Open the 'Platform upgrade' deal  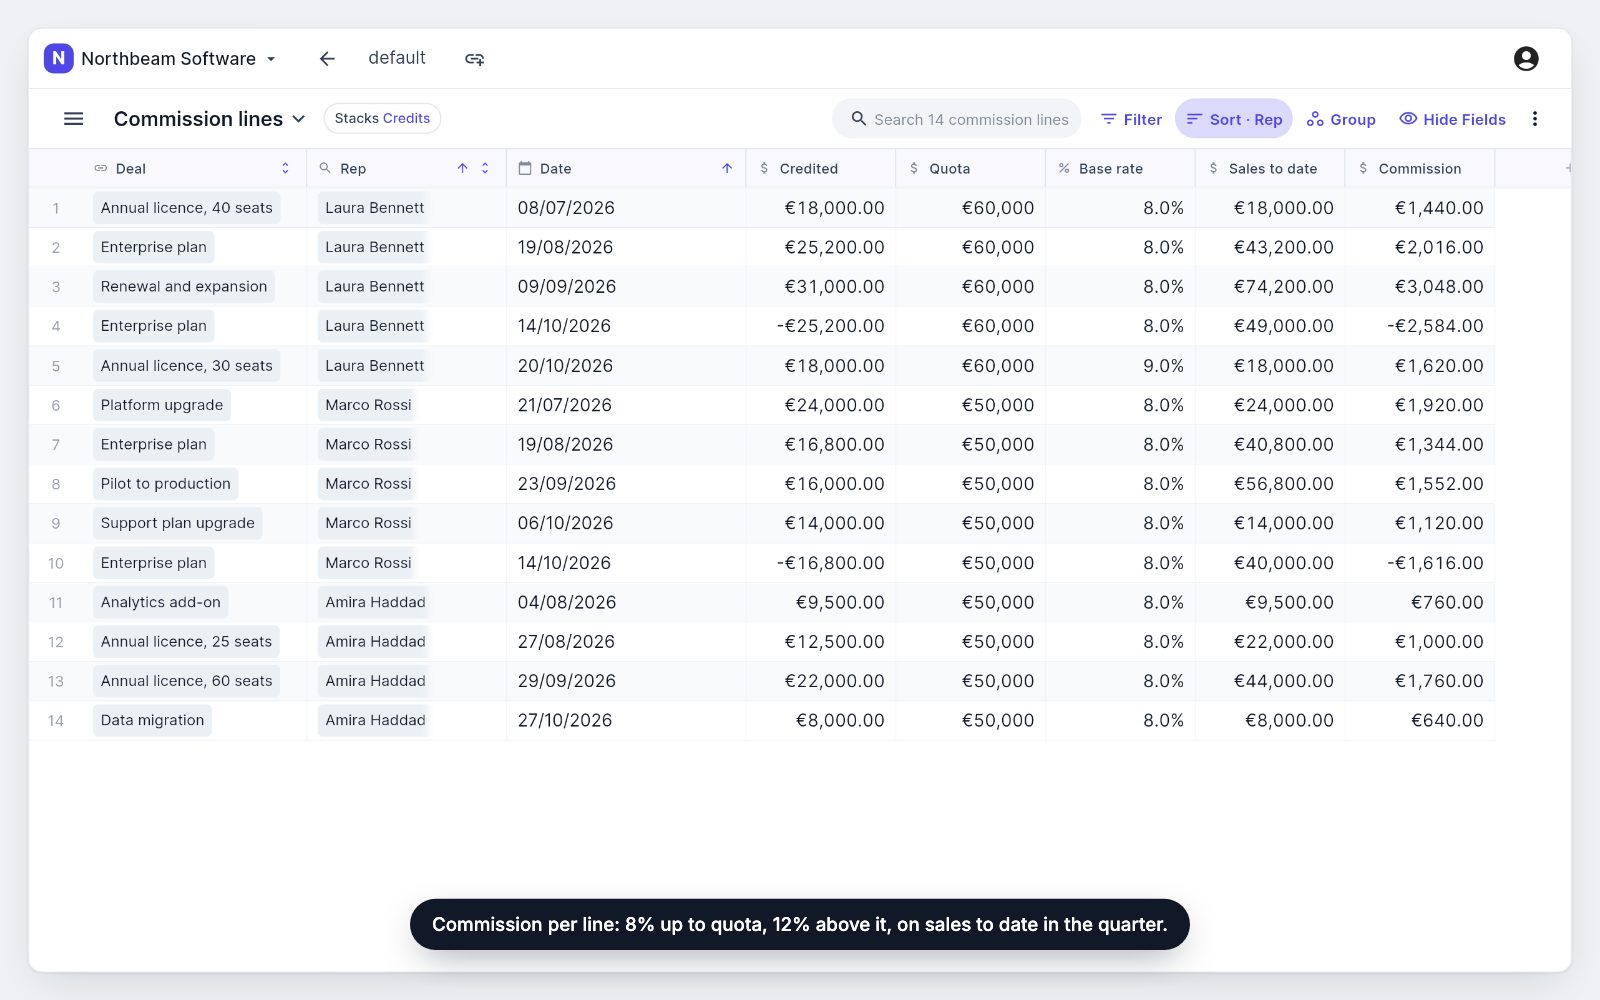[162, 405]
